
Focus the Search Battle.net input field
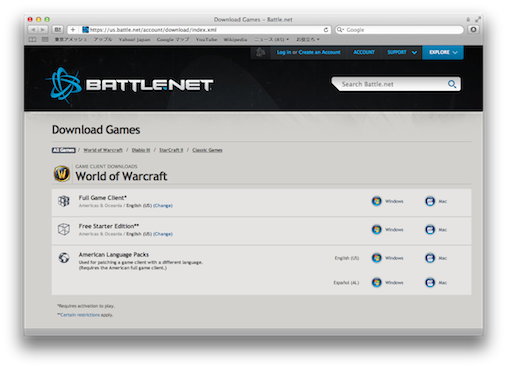point(393,84)
